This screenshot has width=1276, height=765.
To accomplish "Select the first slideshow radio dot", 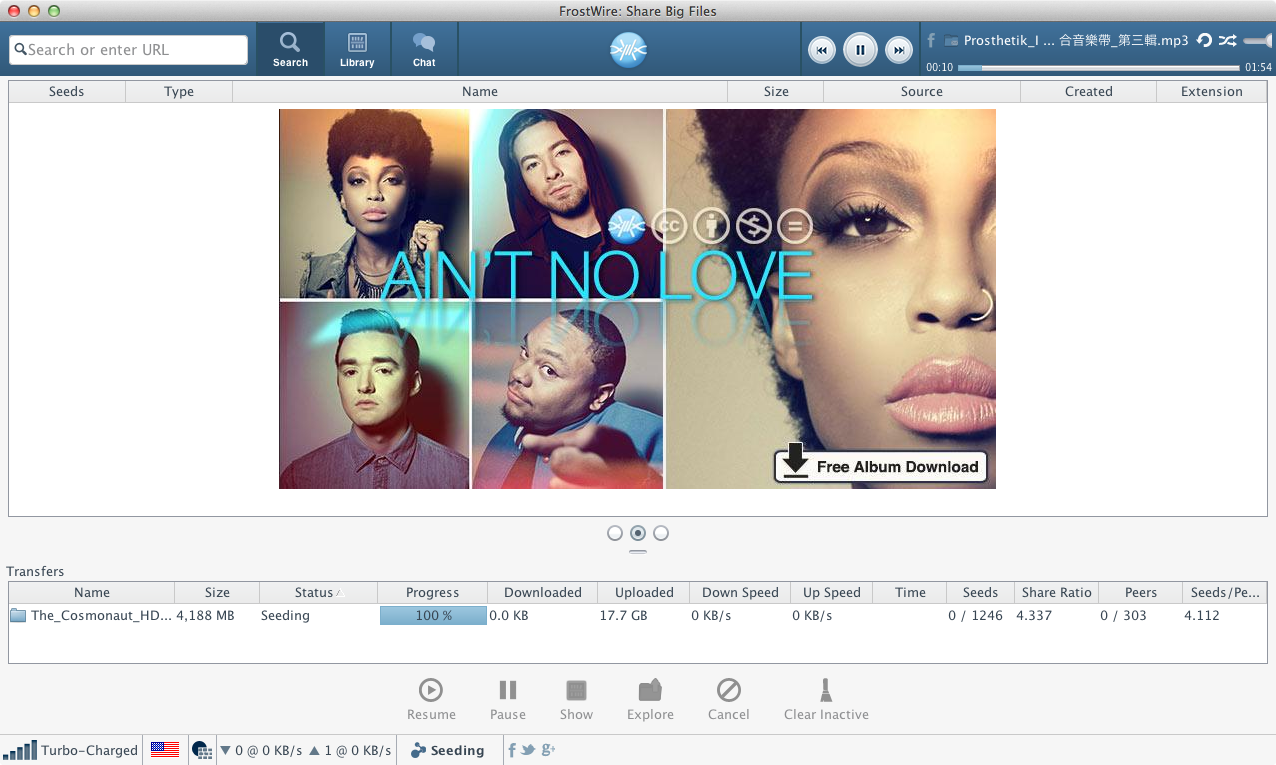I will click(615, 533).
